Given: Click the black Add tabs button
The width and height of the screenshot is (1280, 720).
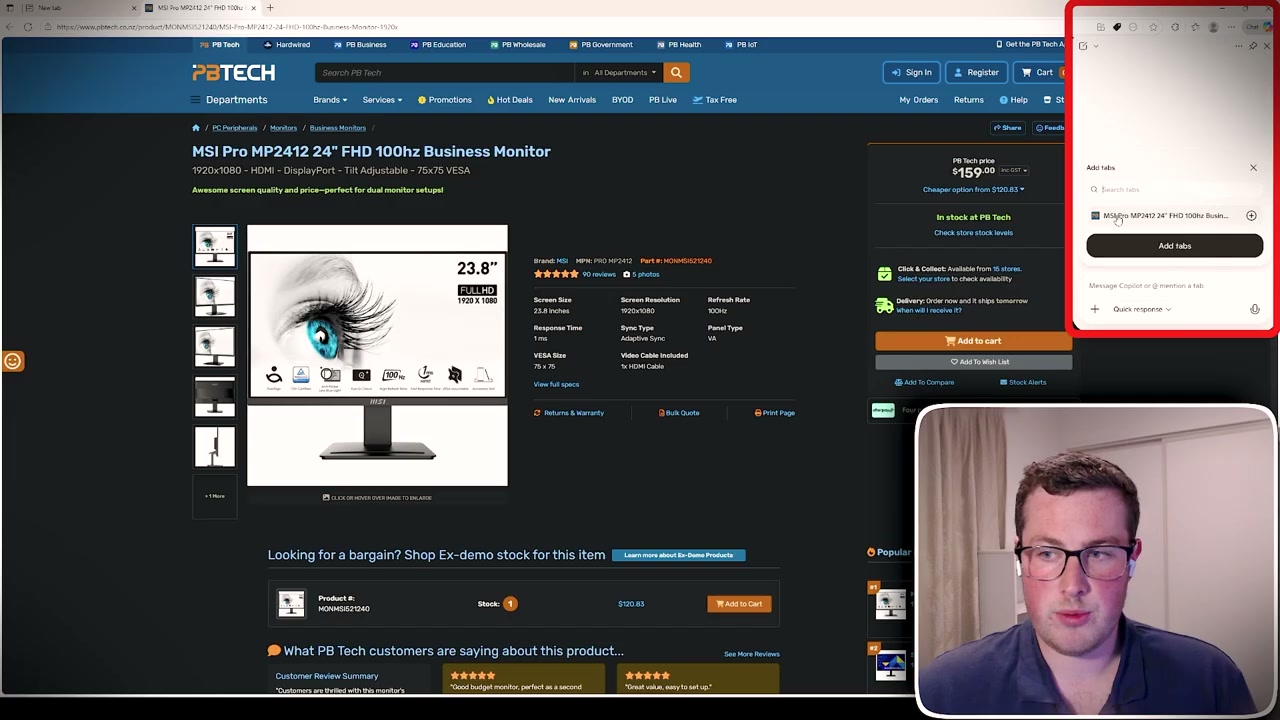Looking at the screenshot, I should pyautogui.click(x=1175, y=246).
